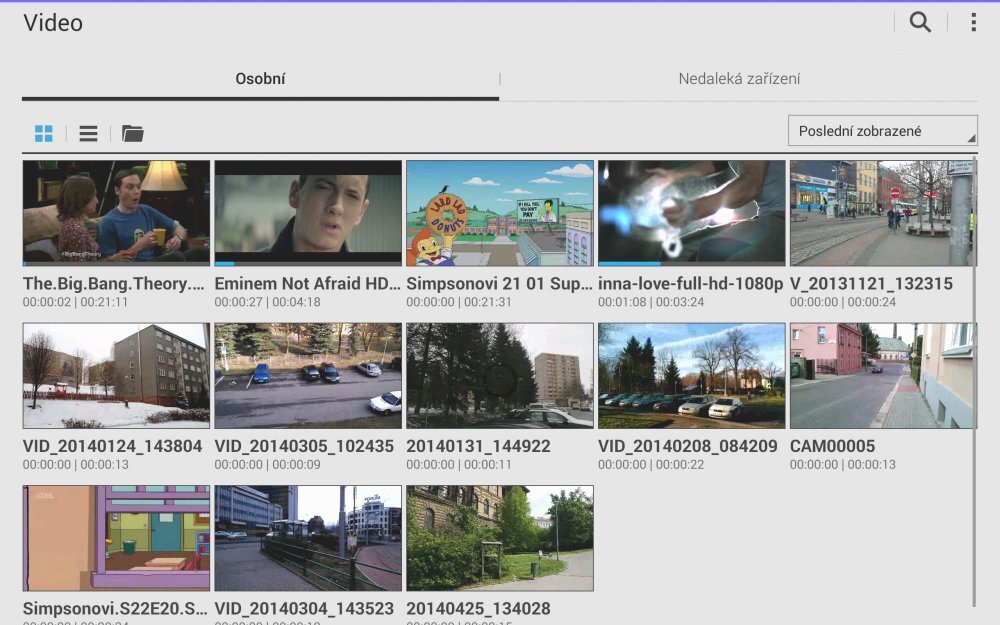Image resolution: width=1000 pixels, height=625 pixels.
Task: Open VID_20140305_102435 parking lot clip
Action: click(307, 375)
